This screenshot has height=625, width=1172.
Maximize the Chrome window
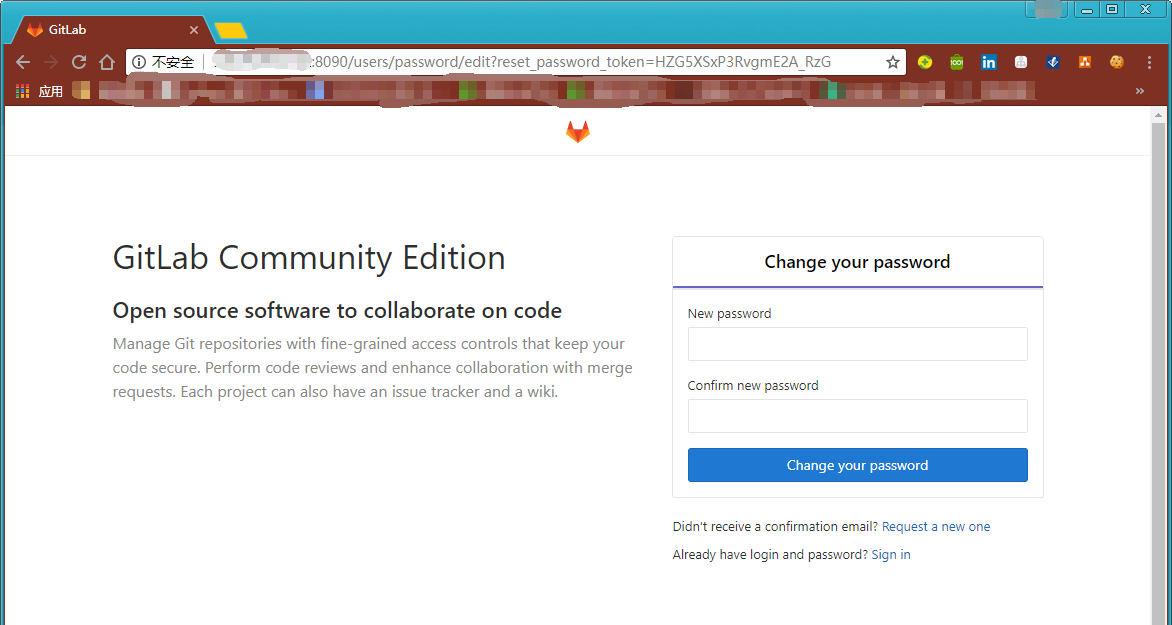1111,10
